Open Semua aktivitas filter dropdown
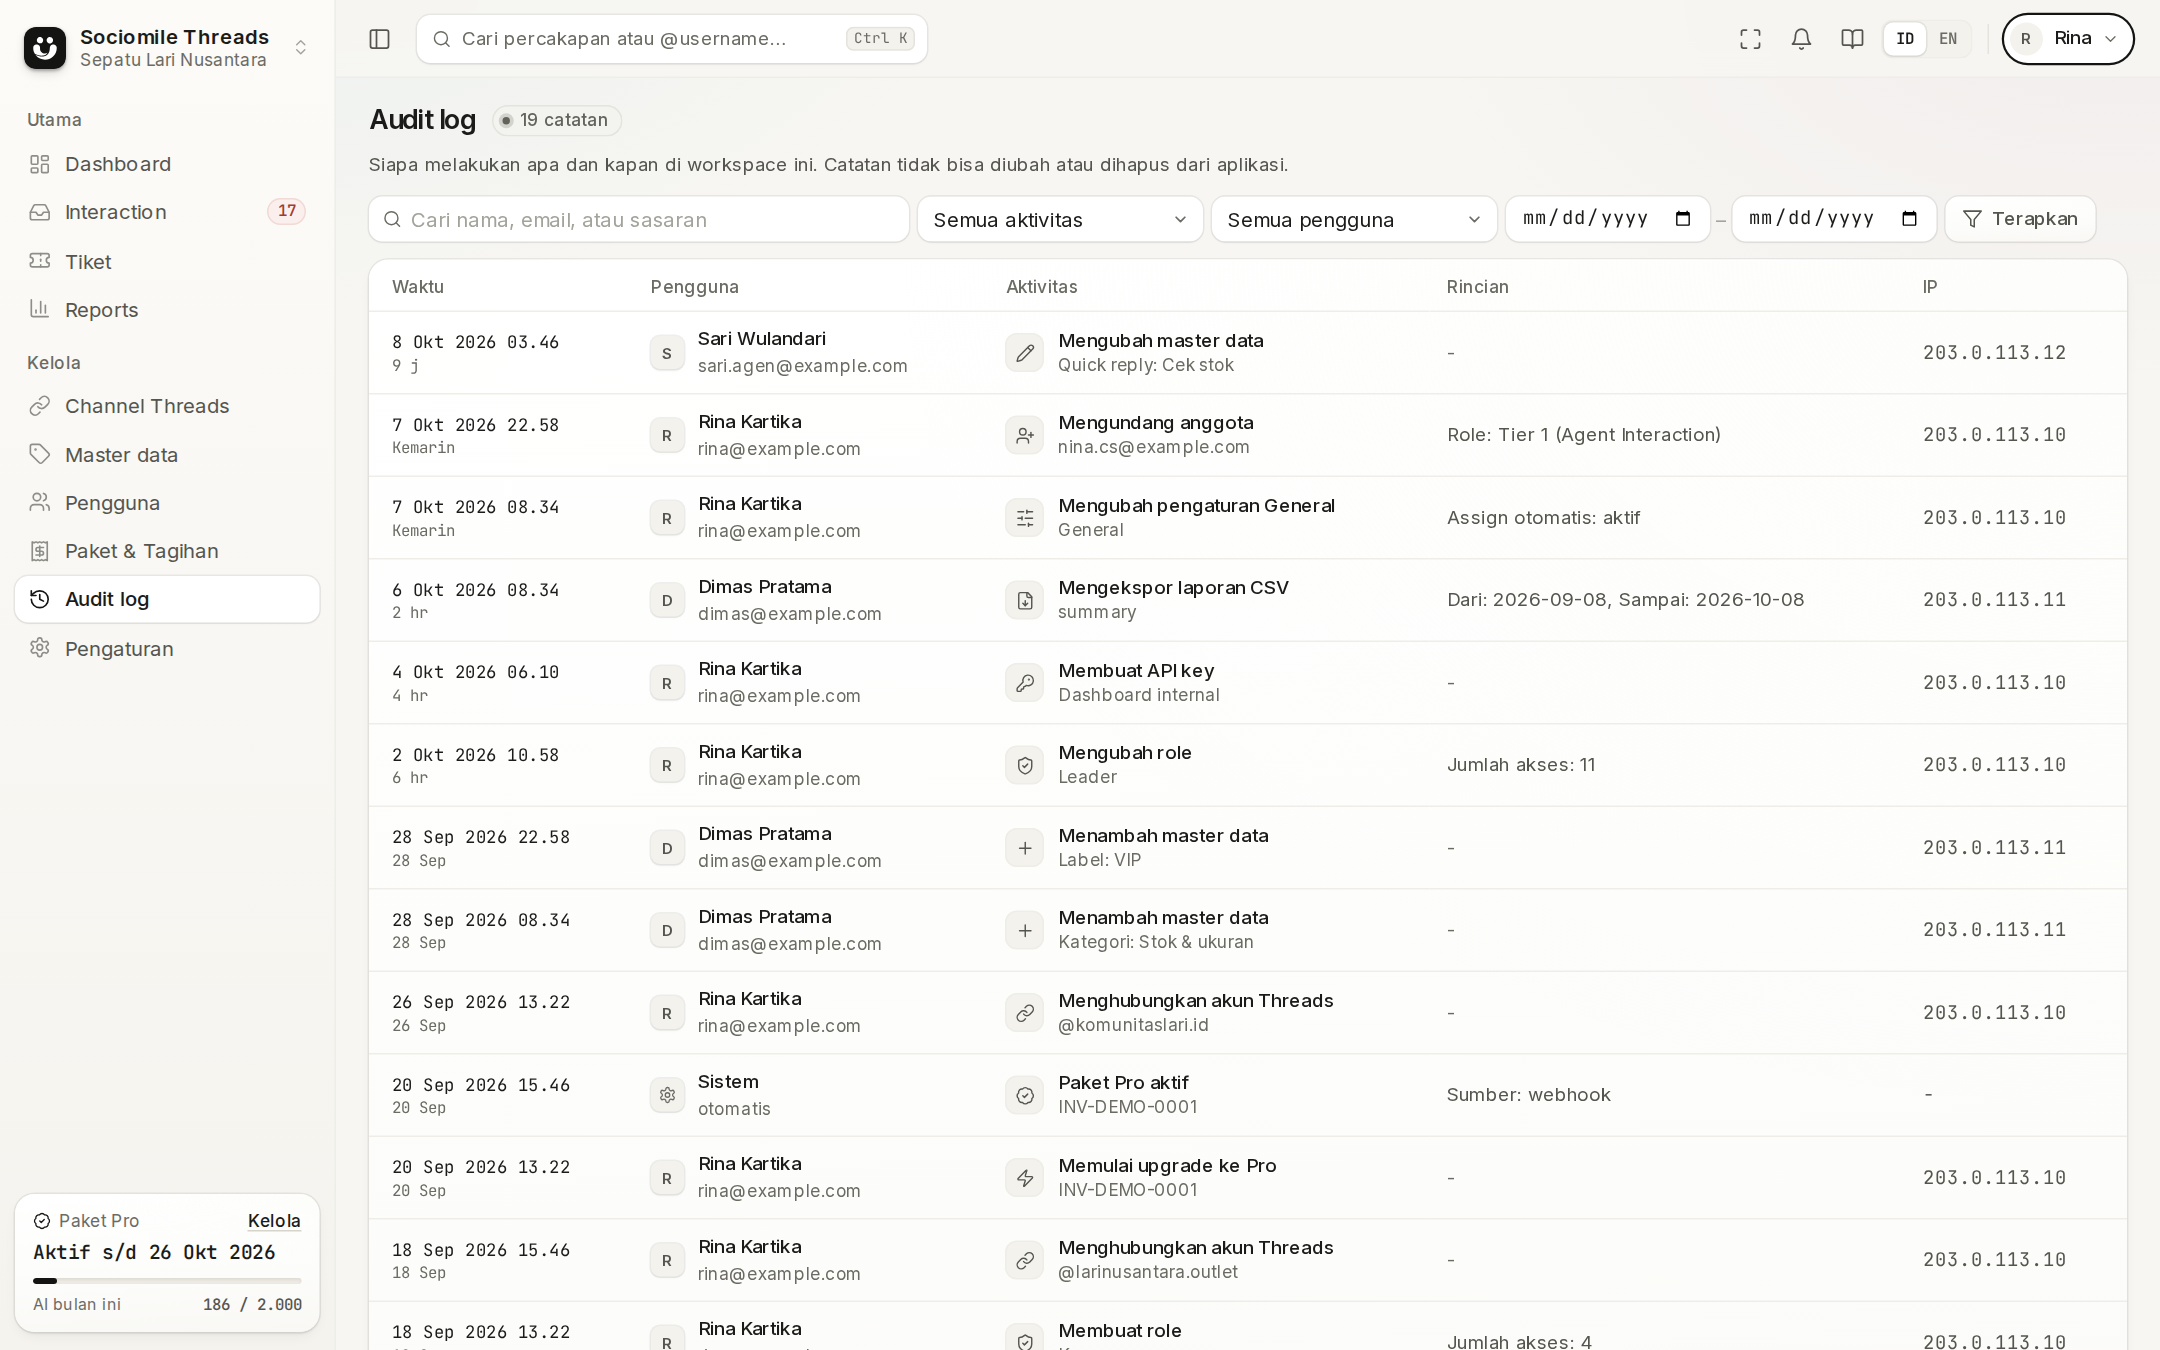This screenshot has width=2160, height=1350. (1060, 219)
